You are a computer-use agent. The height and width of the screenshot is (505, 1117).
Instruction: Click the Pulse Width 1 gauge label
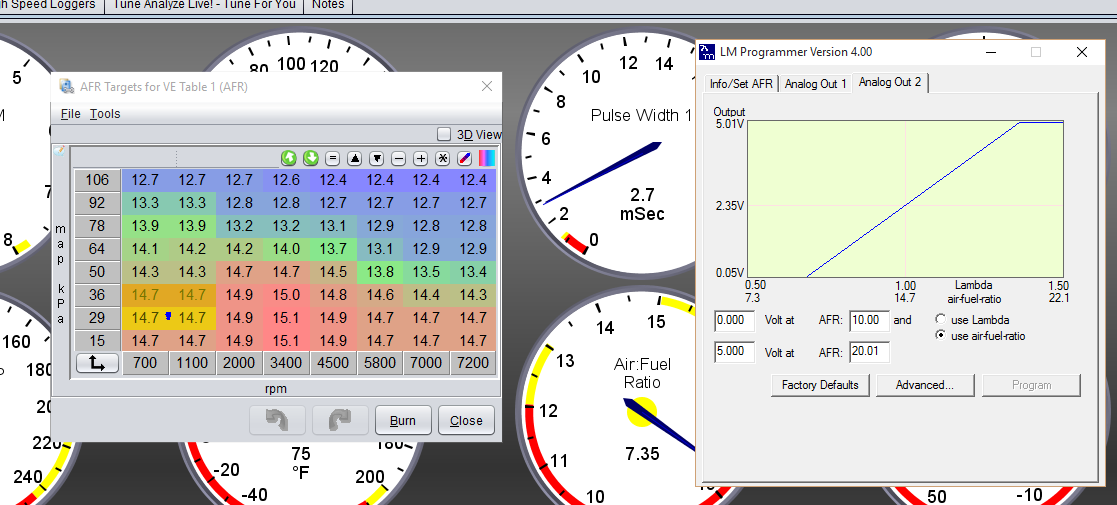640,115
